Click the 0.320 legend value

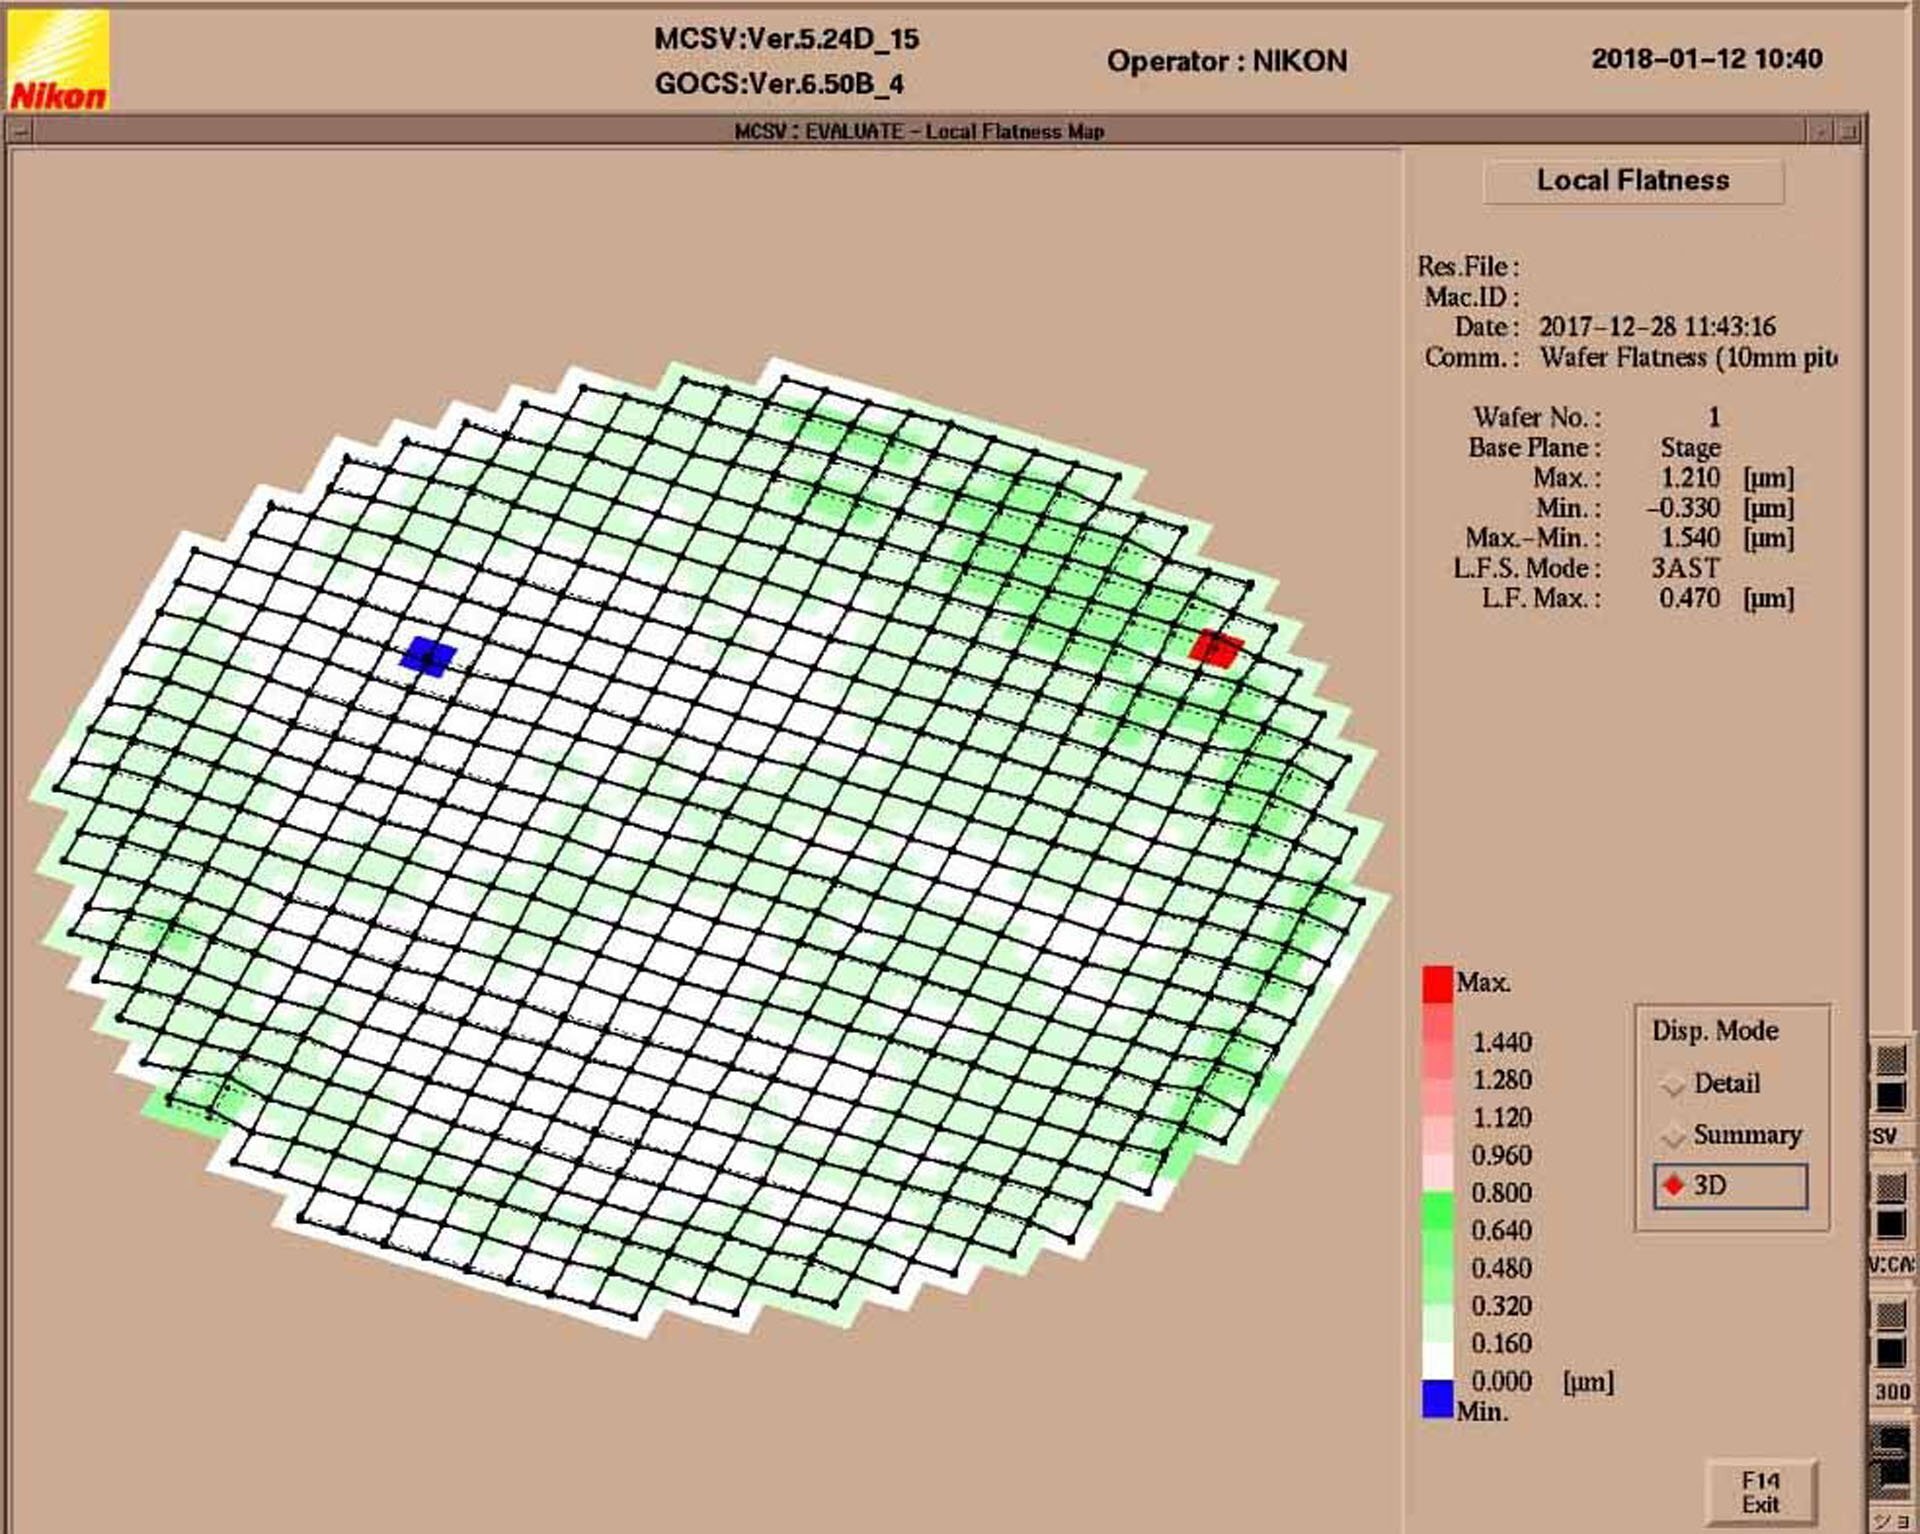pyautogui.click(x=1502, y=1306)
